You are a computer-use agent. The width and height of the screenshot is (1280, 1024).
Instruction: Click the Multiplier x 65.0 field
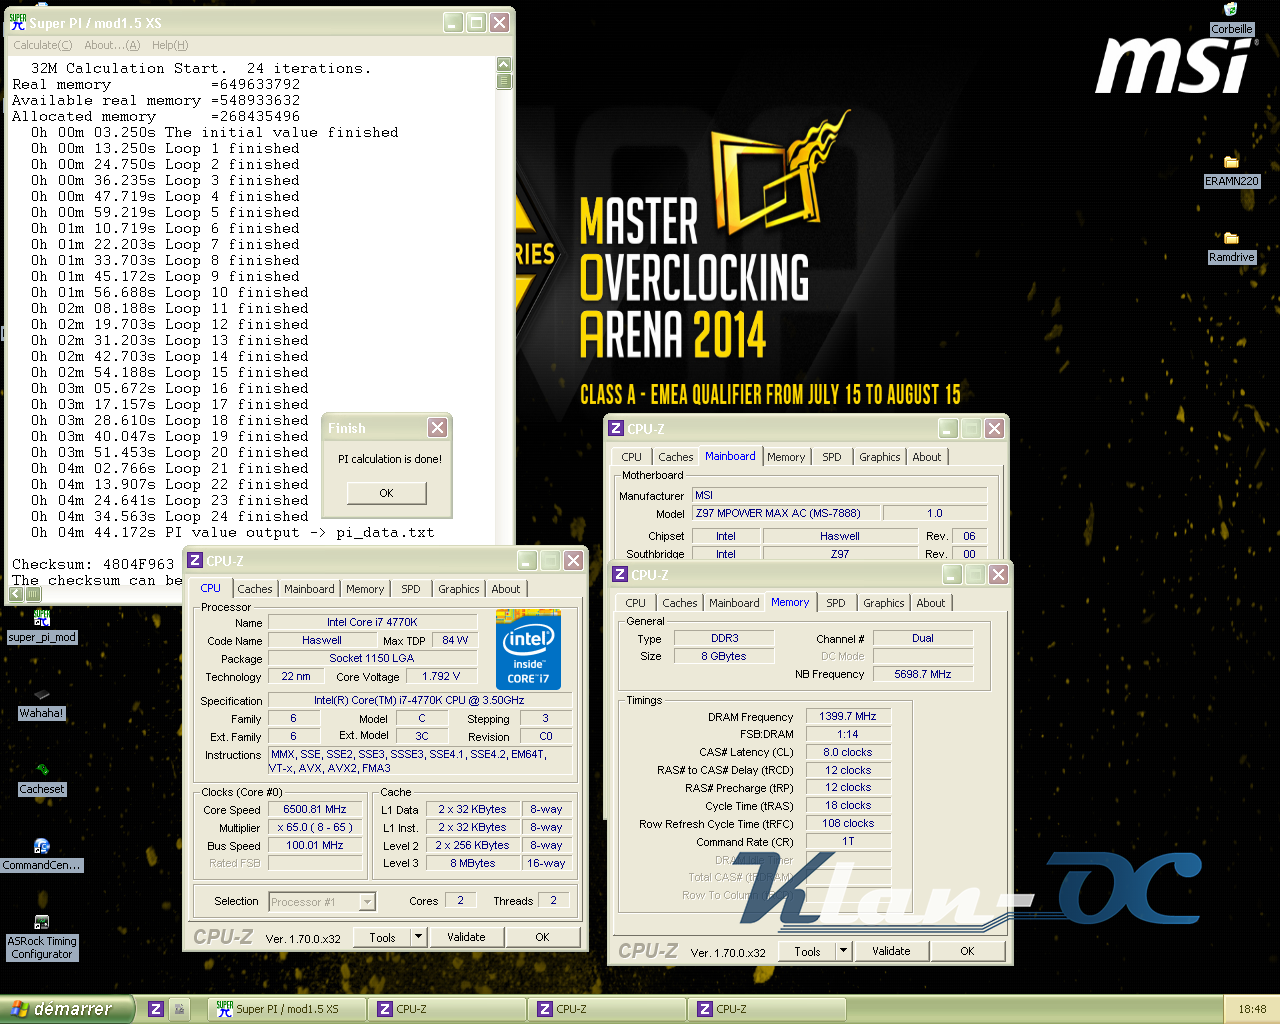(x=315, y=827)
